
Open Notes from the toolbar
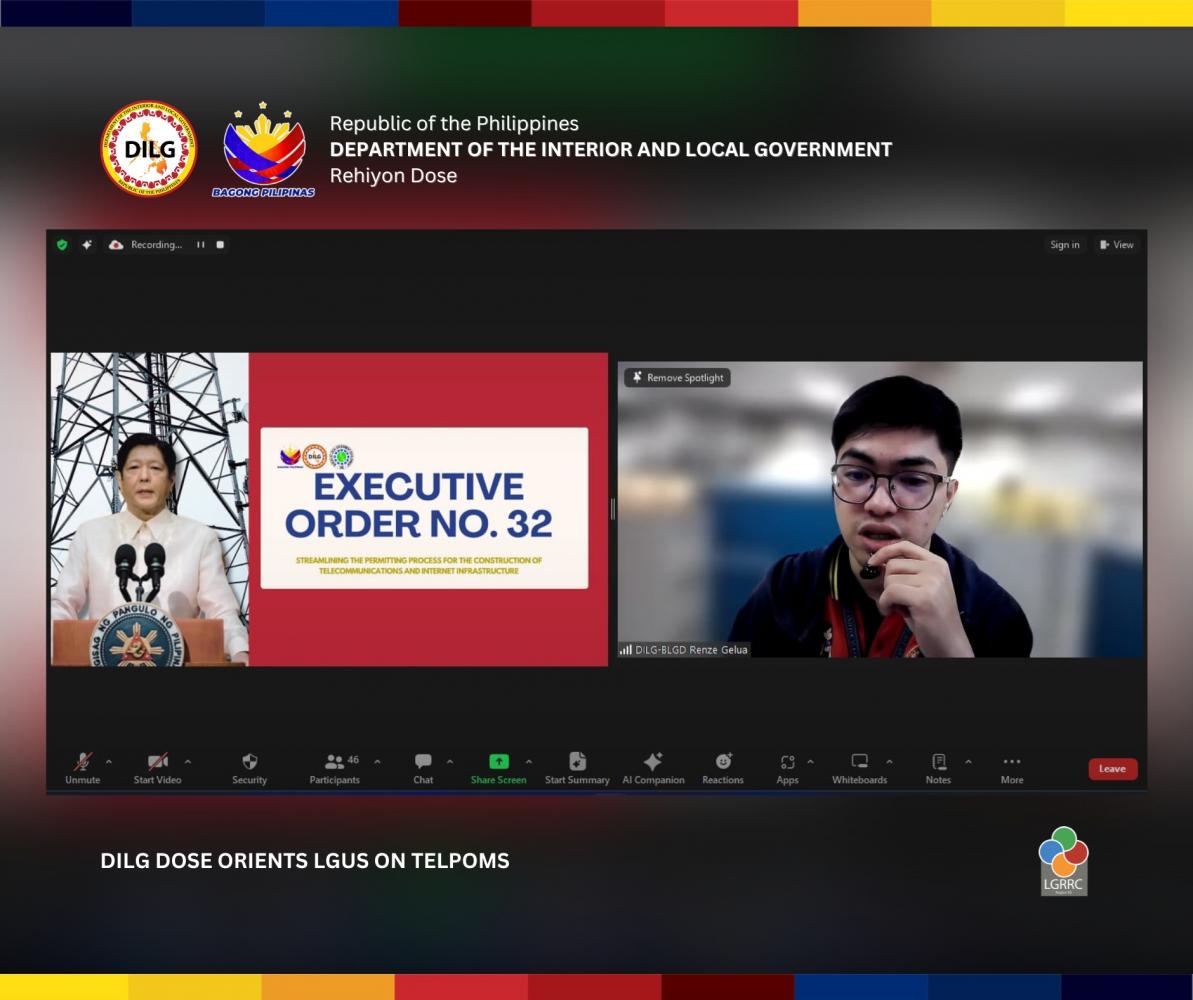tap(938, 768)
